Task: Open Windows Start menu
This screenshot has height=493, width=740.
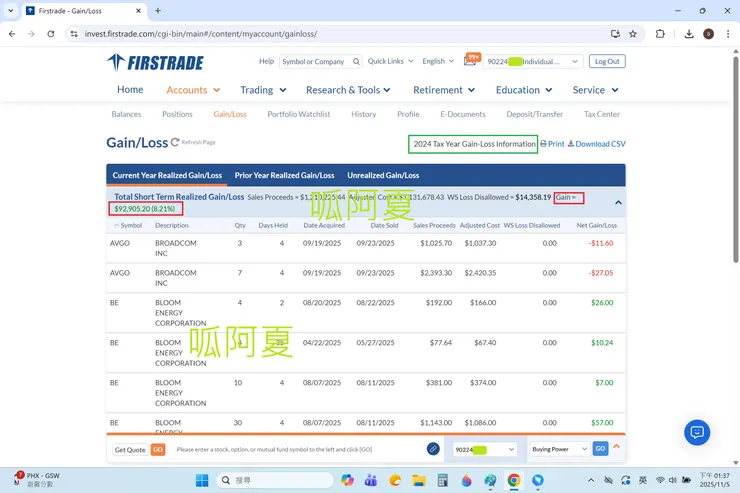Action: (x=202, y=480)
